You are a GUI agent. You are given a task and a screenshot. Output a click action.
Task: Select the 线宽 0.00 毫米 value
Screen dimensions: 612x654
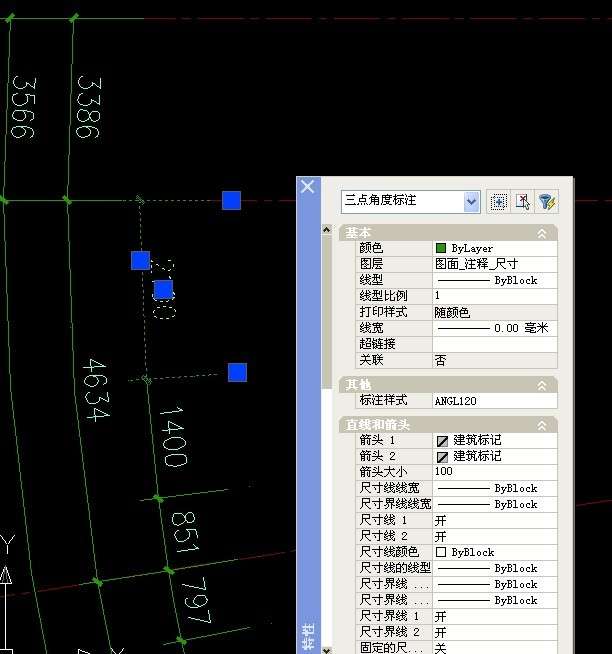point(495,328)
